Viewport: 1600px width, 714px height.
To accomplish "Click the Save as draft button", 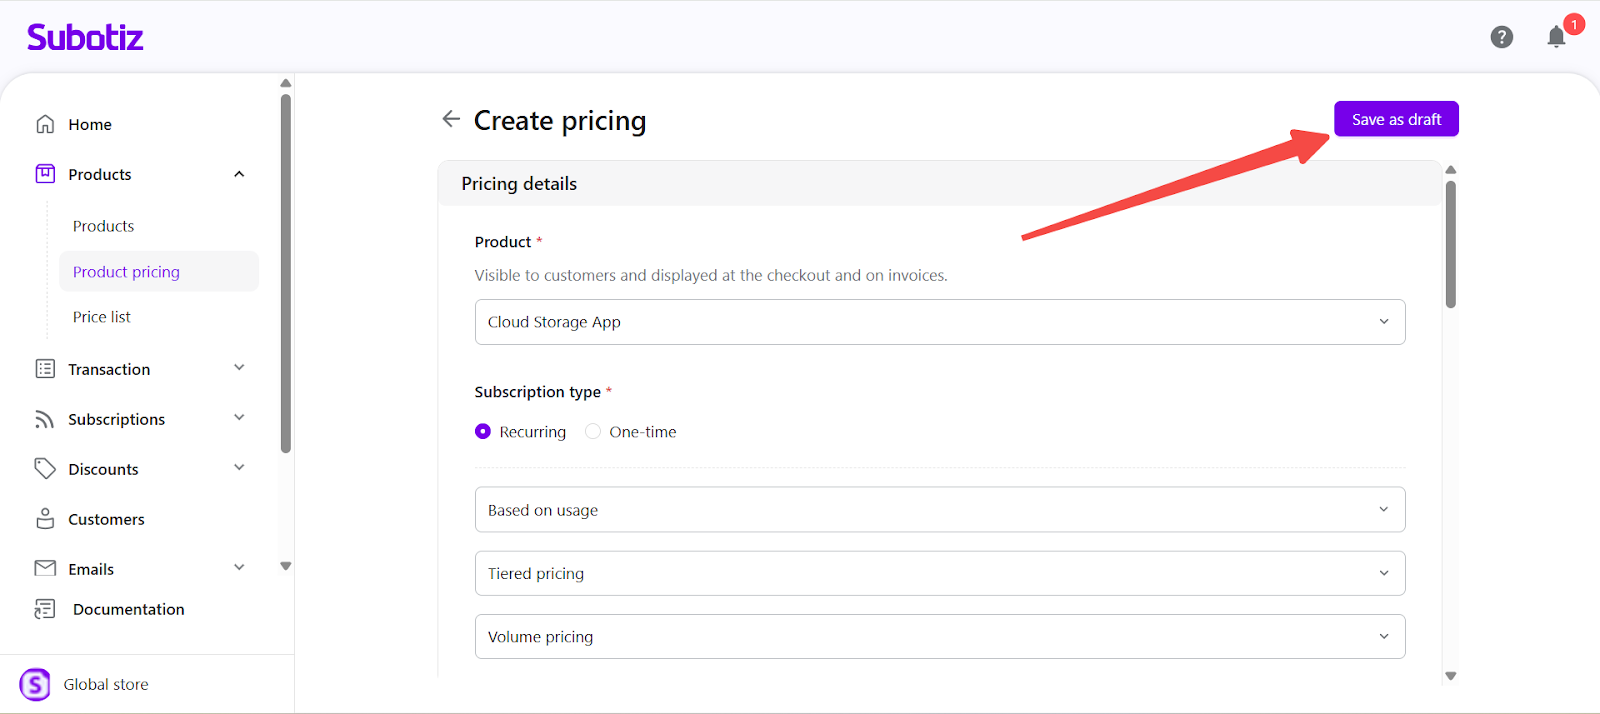I will coord(1396,119).
